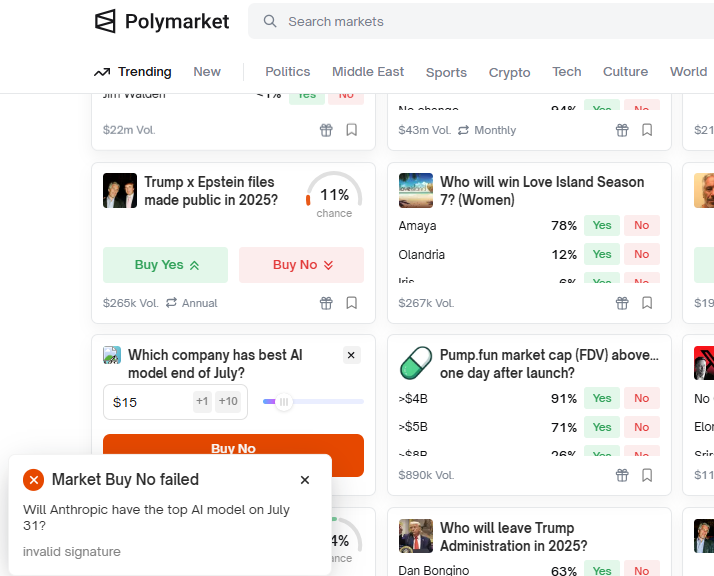The width and height of the screenshot is (714, 576).
Task: Open the Middle East category
Action: click(x=368, y=72)
